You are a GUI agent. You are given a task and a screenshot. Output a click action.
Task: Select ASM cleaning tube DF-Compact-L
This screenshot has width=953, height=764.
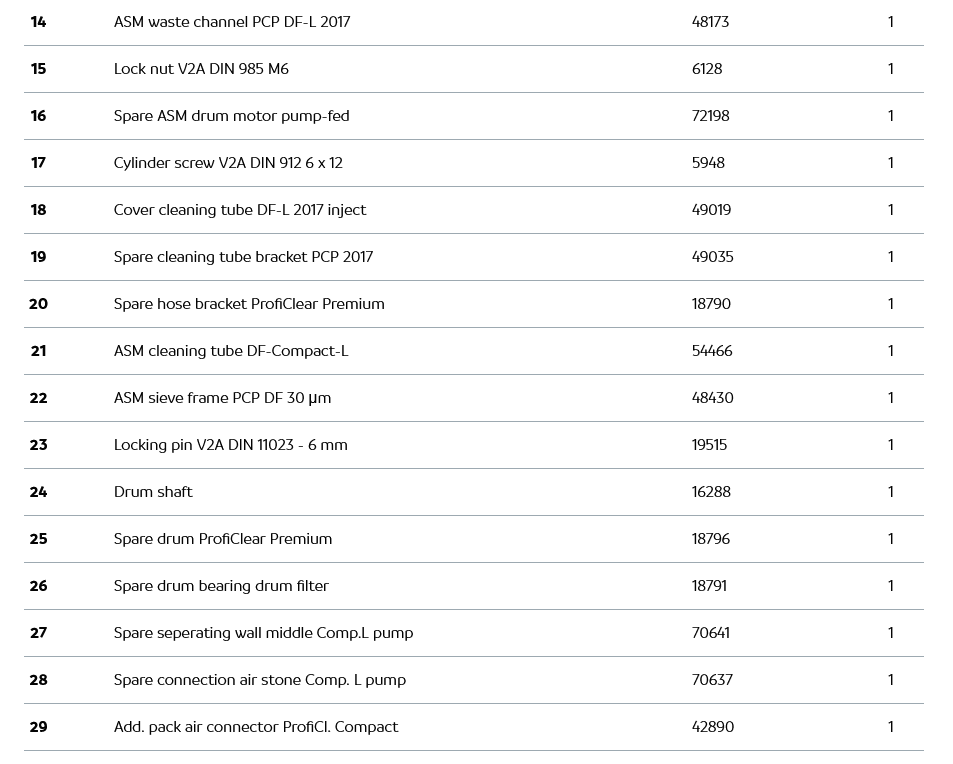(231, 351)
